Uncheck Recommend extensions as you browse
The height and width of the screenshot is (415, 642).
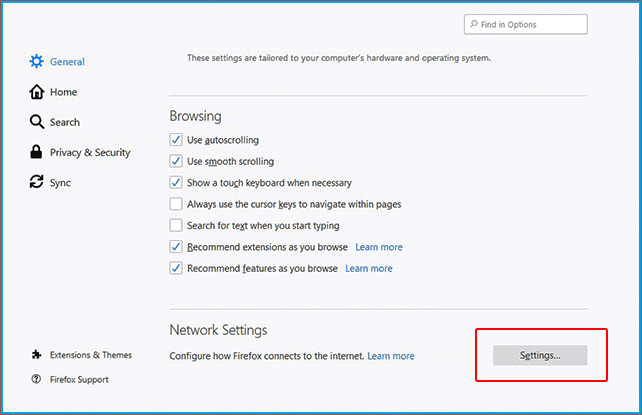coord(176,247)
